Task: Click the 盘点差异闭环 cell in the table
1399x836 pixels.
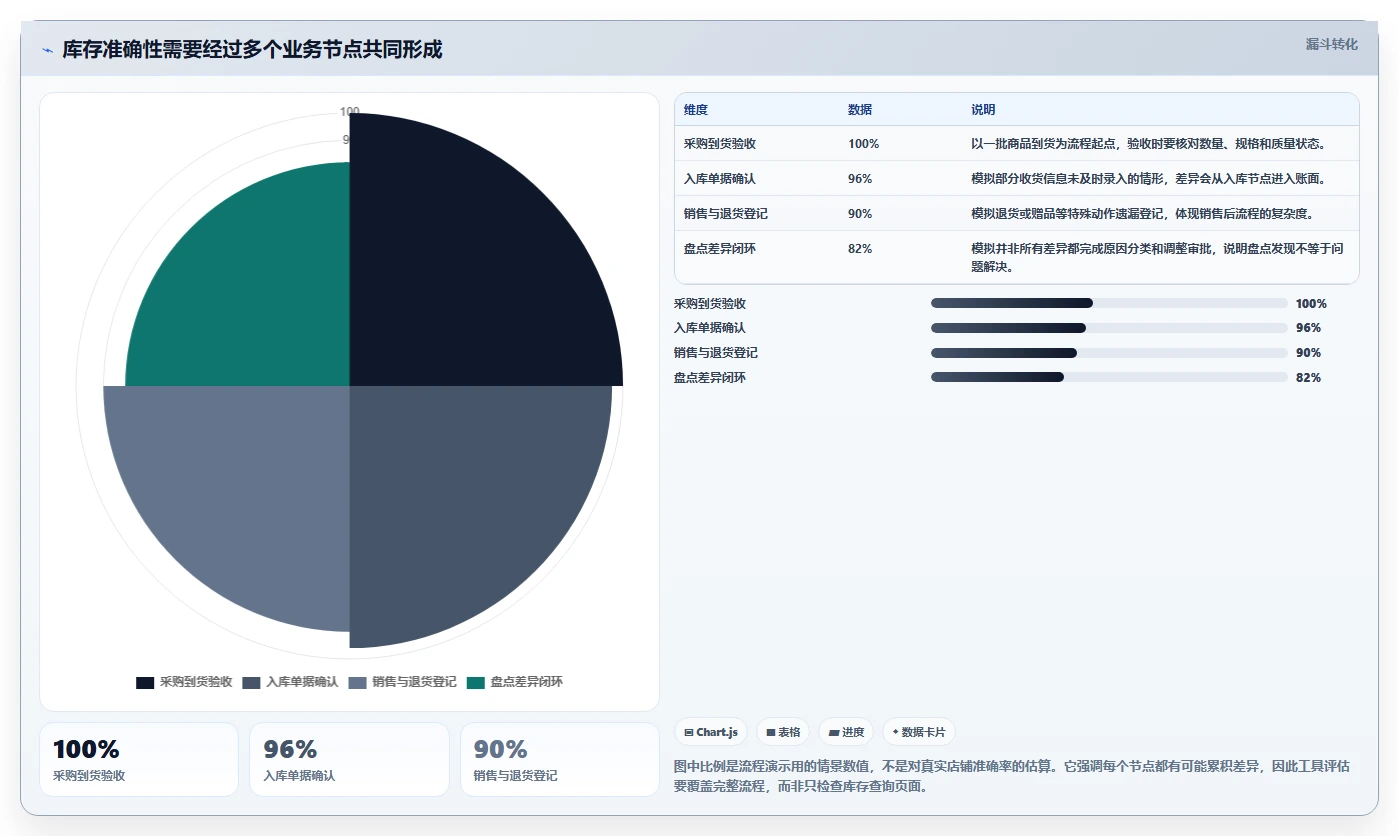Action: point(720,249)
